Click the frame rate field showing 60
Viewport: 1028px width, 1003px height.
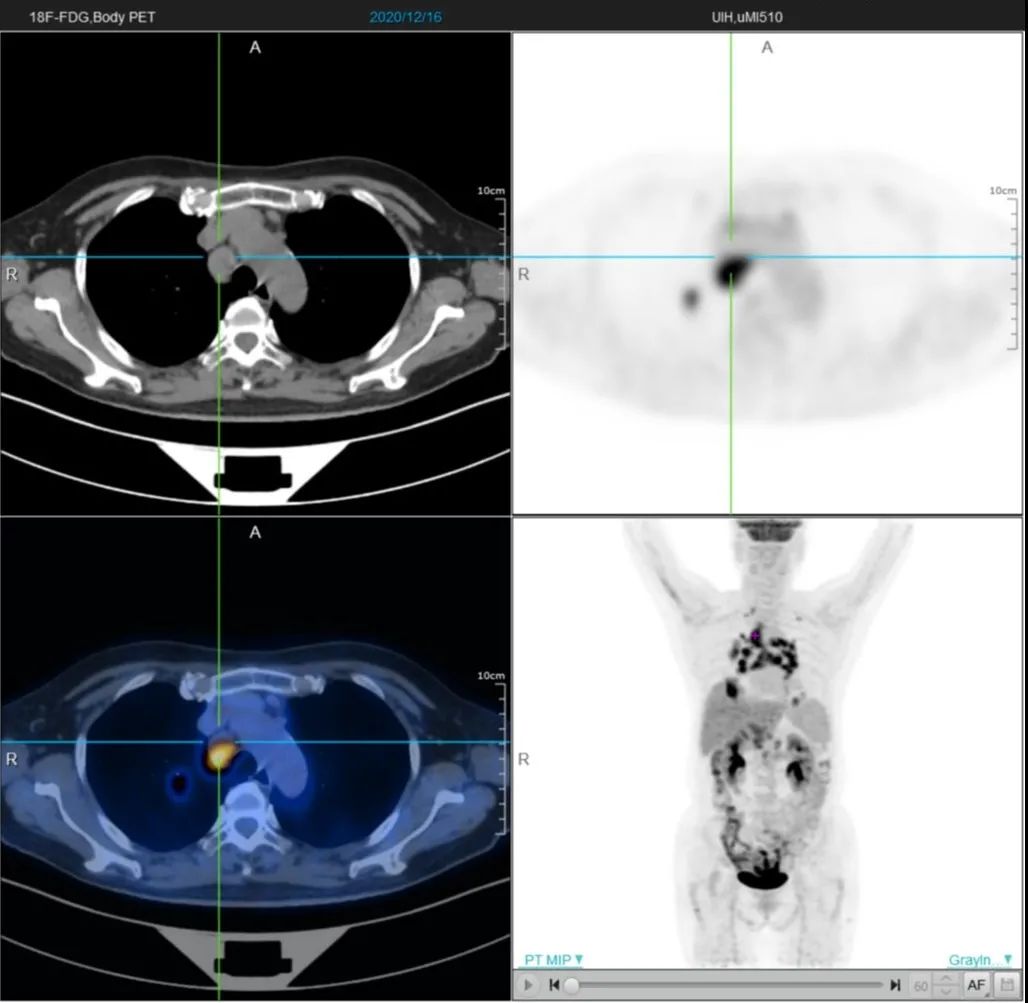(x=920, y=985)
